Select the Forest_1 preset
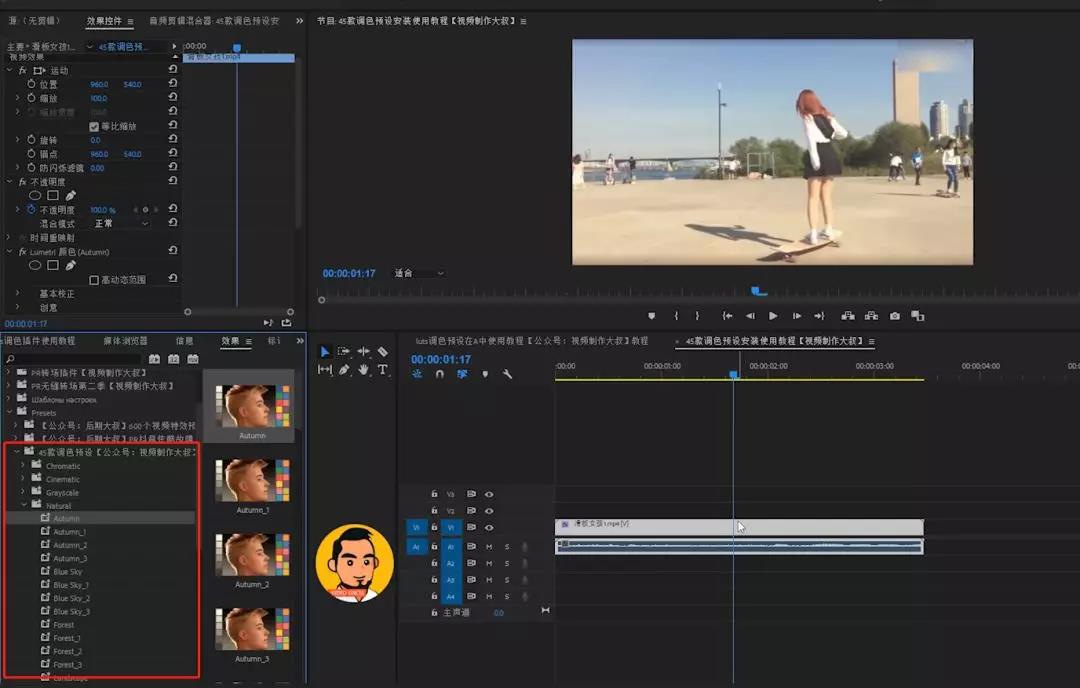Image resolution: width=1080 pixels, height=688 pixels. click(x=67, y=638)
